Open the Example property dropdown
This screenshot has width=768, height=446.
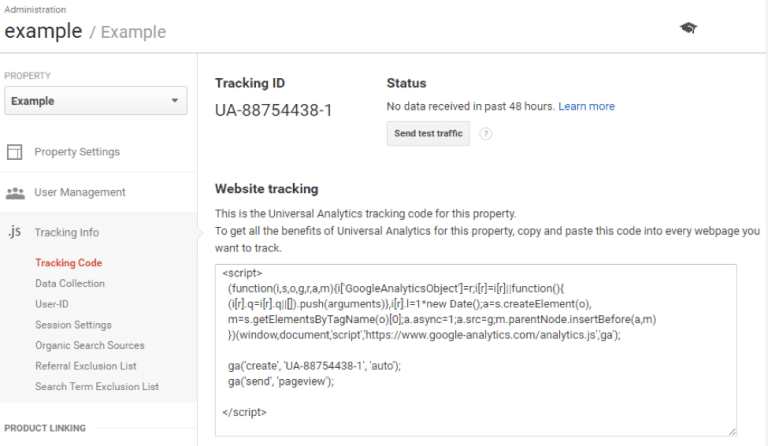point(95,101)
